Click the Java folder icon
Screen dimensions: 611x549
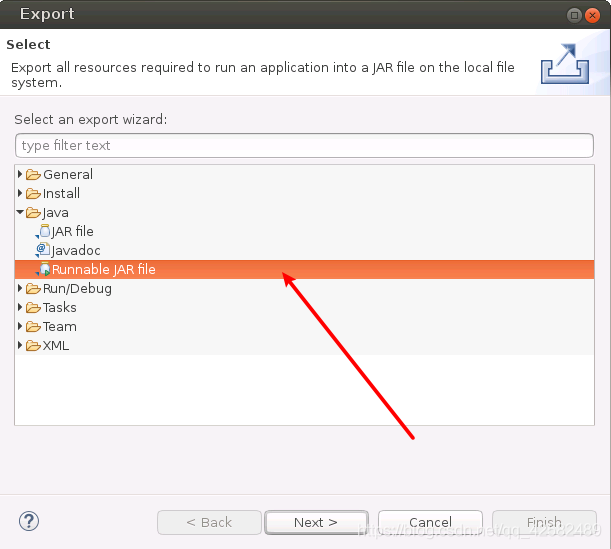[x=34, y=213]
